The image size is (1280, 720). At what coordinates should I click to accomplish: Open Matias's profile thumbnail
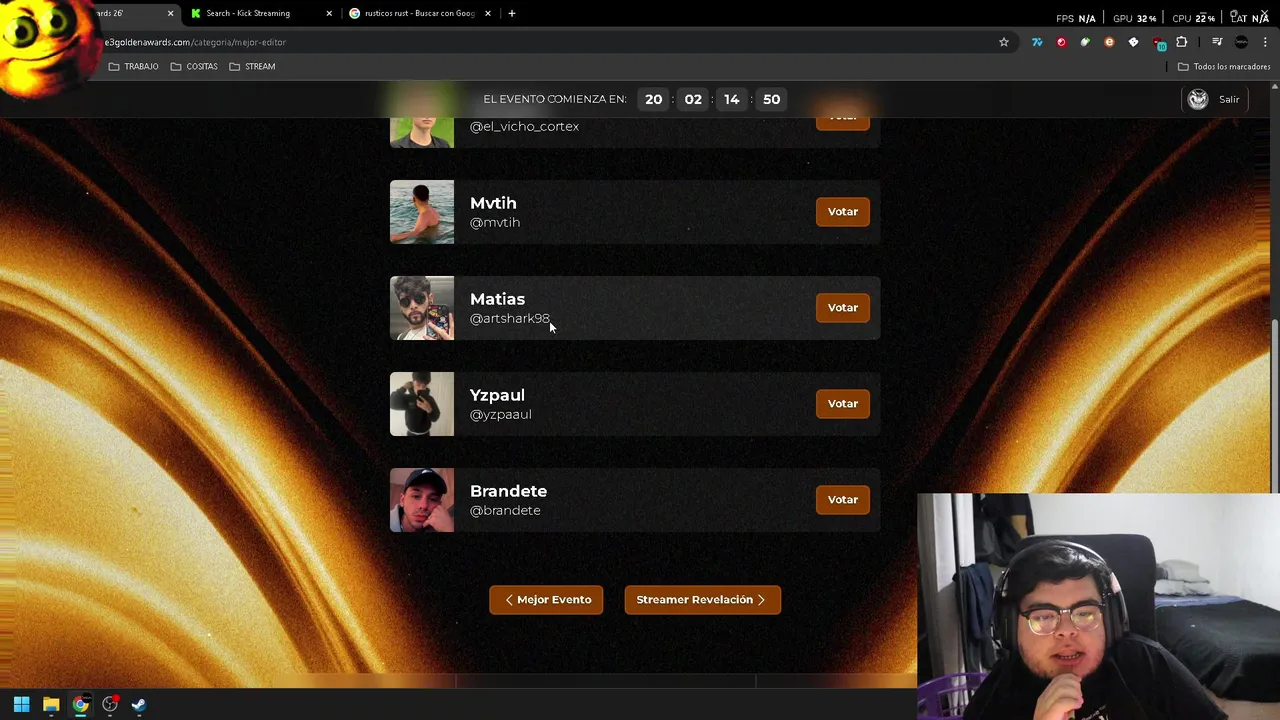coord(422,307)
